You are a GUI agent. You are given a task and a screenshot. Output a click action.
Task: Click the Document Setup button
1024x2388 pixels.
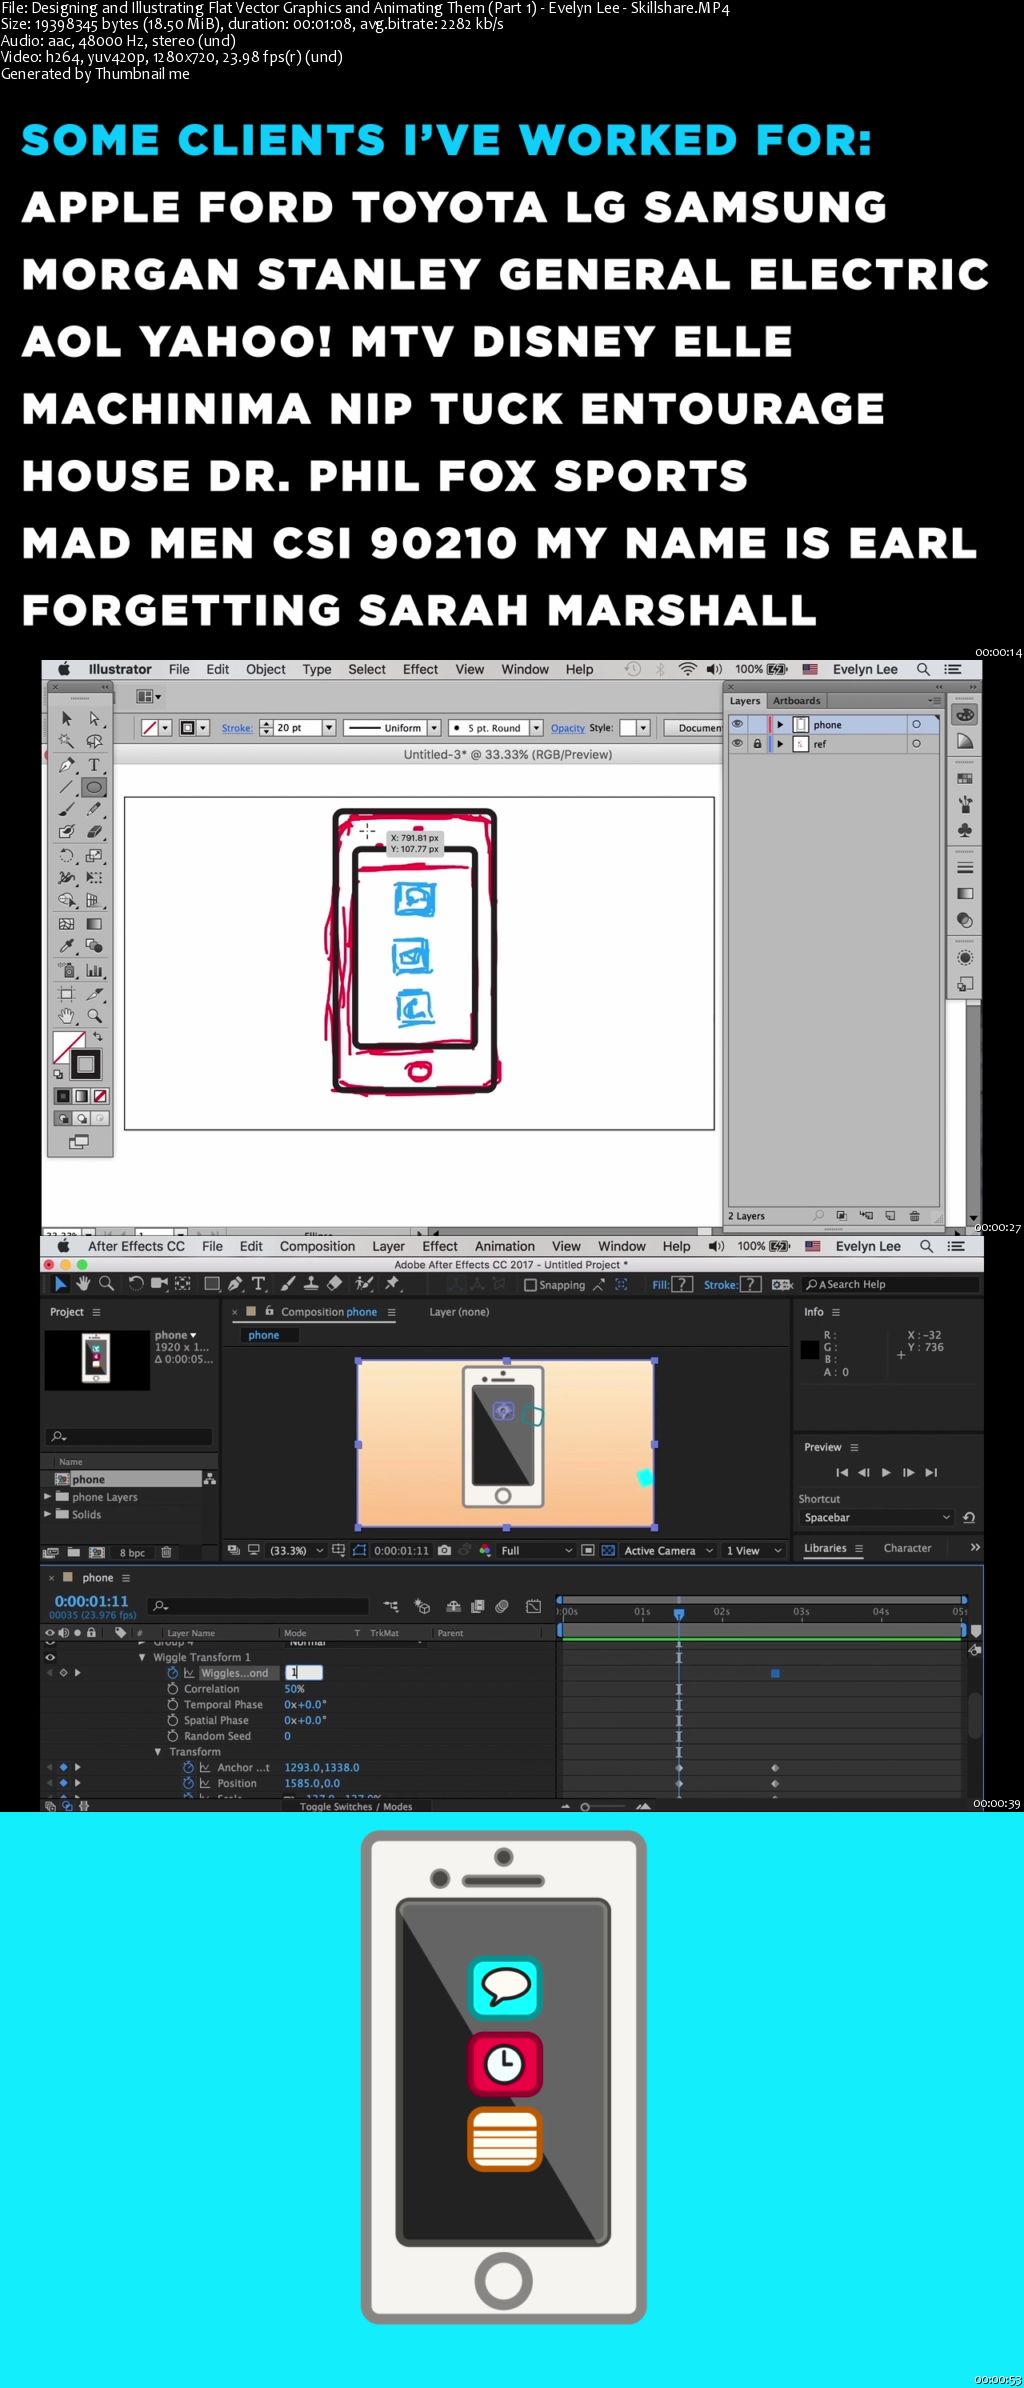click(694, 728)
